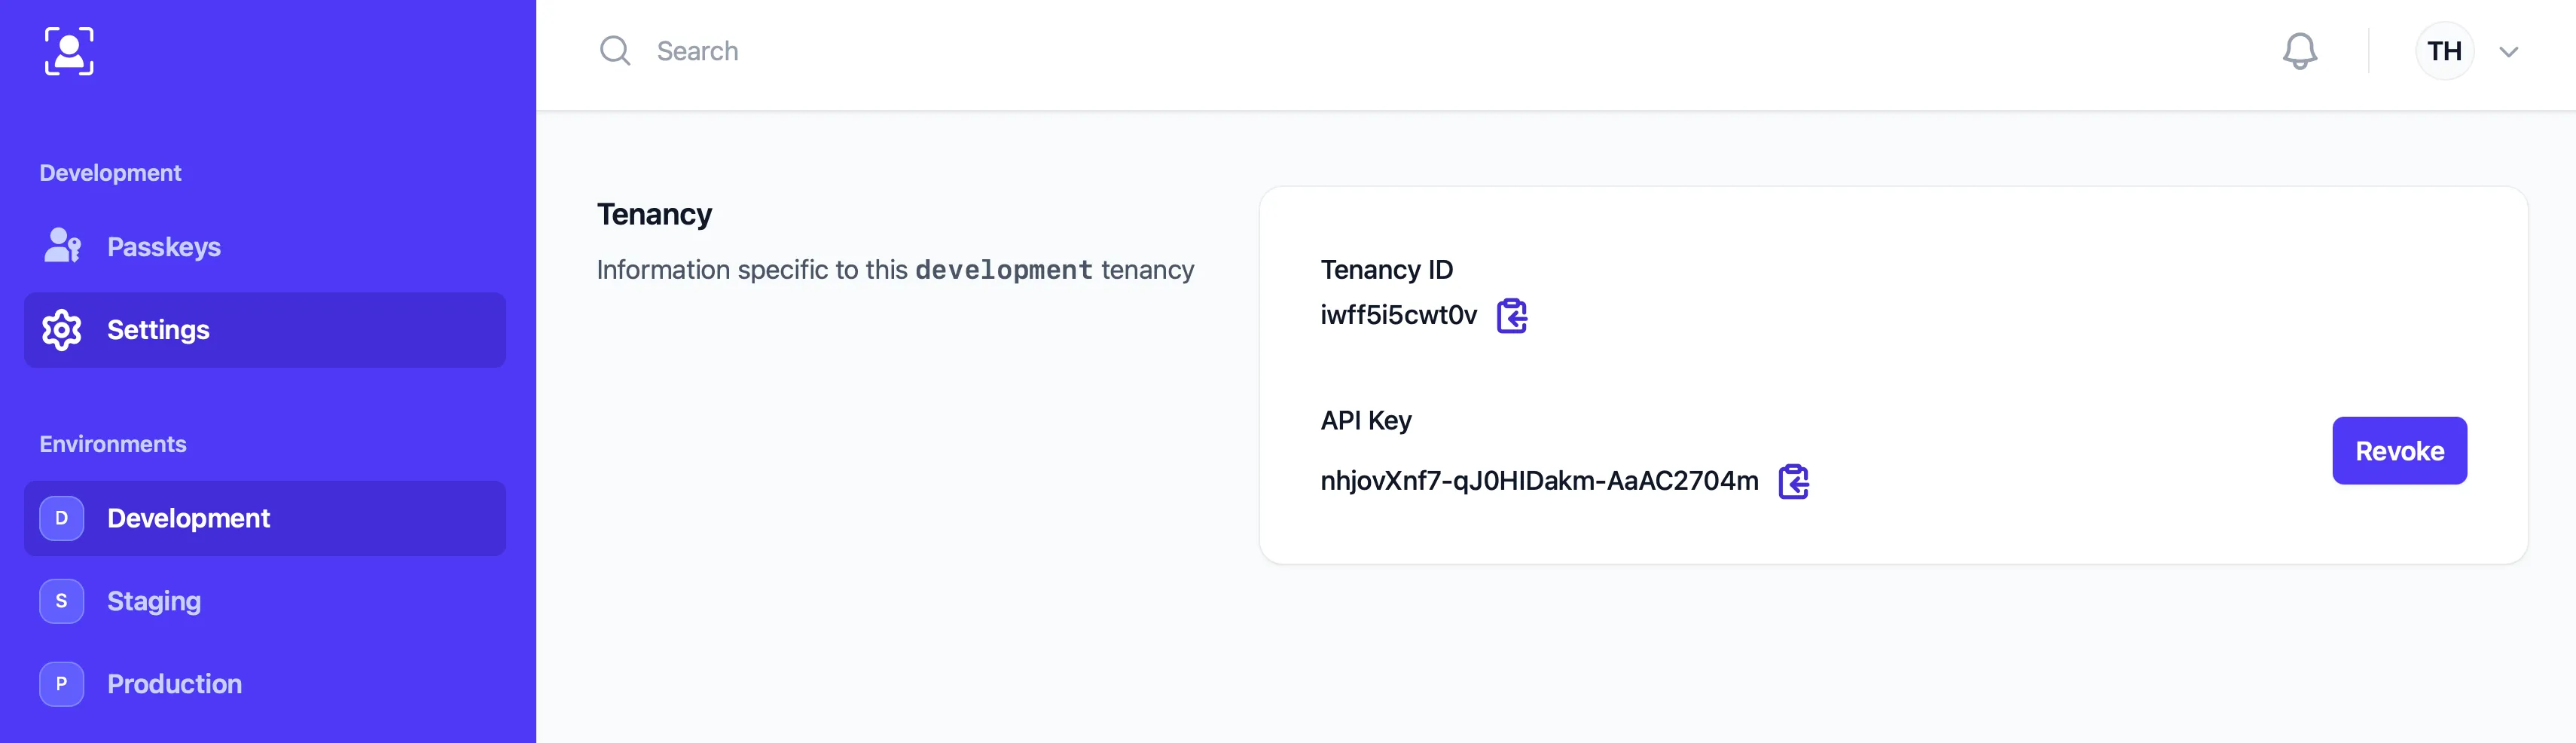Click the Passage logo in the sidebar

(x=69, y=51)
